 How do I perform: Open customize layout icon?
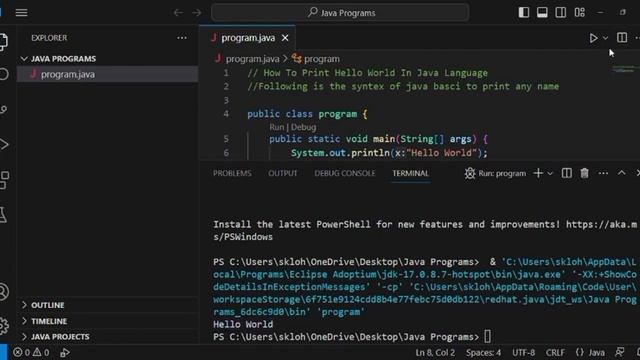coord(580,13)
